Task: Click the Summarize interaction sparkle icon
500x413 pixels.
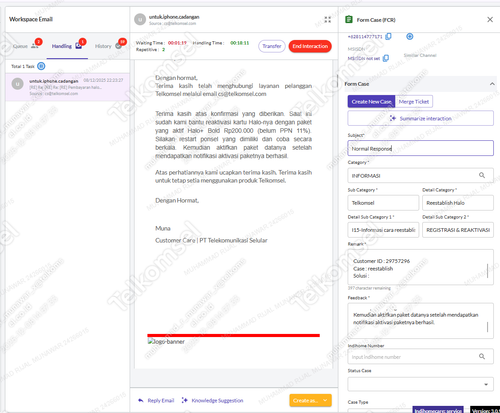Action: point(393,118)
